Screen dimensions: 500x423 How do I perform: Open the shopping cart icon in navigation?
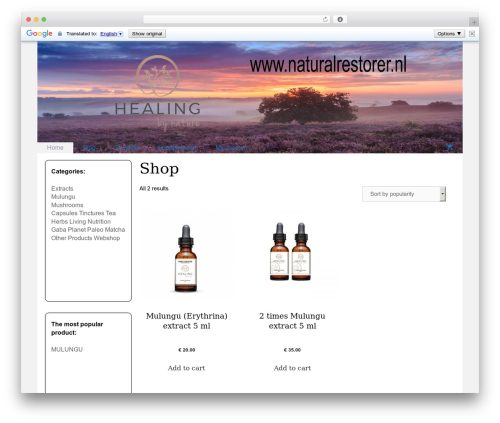pyautogui.click(x=450, y=147)
